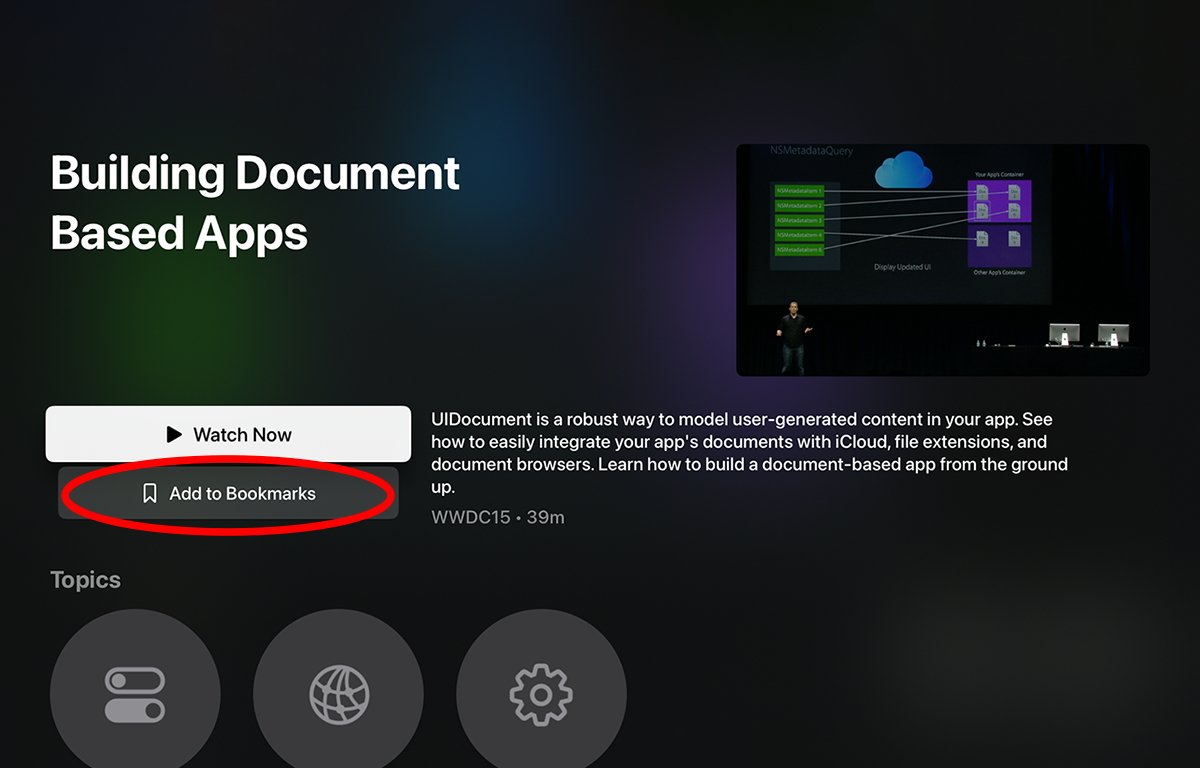Click the purple Your App's Container box
This screenshot has width=1200, height=768.
998,199
